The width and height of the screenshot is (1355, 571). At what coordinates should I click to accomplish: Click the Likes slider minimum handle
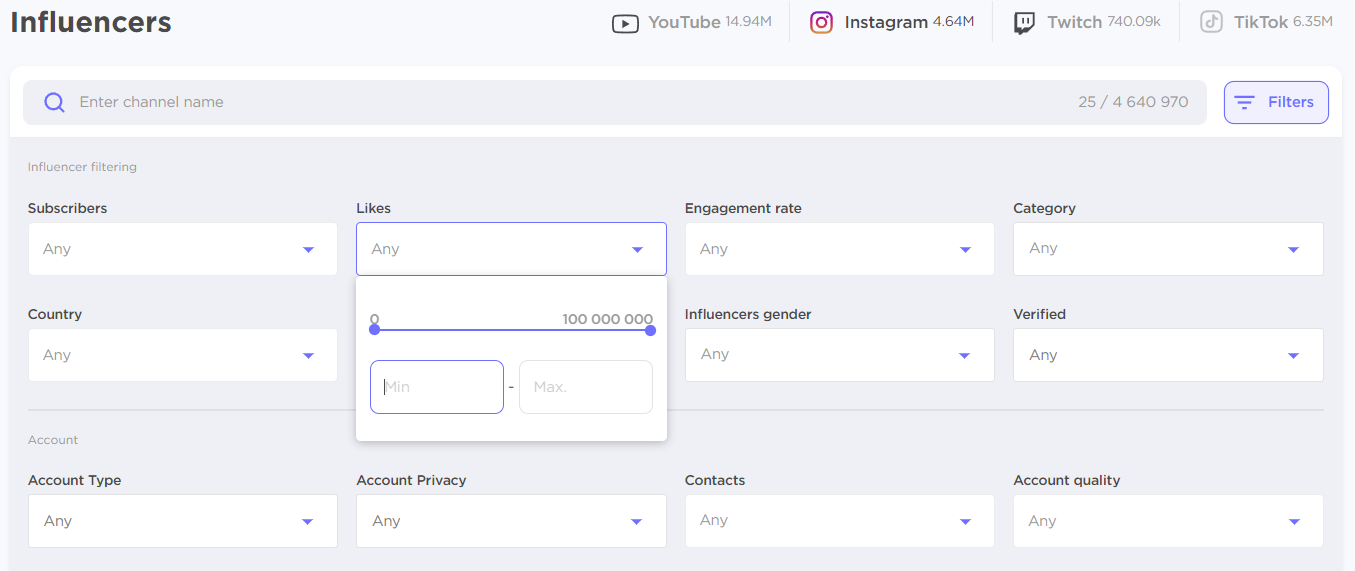tap(374, 330)
